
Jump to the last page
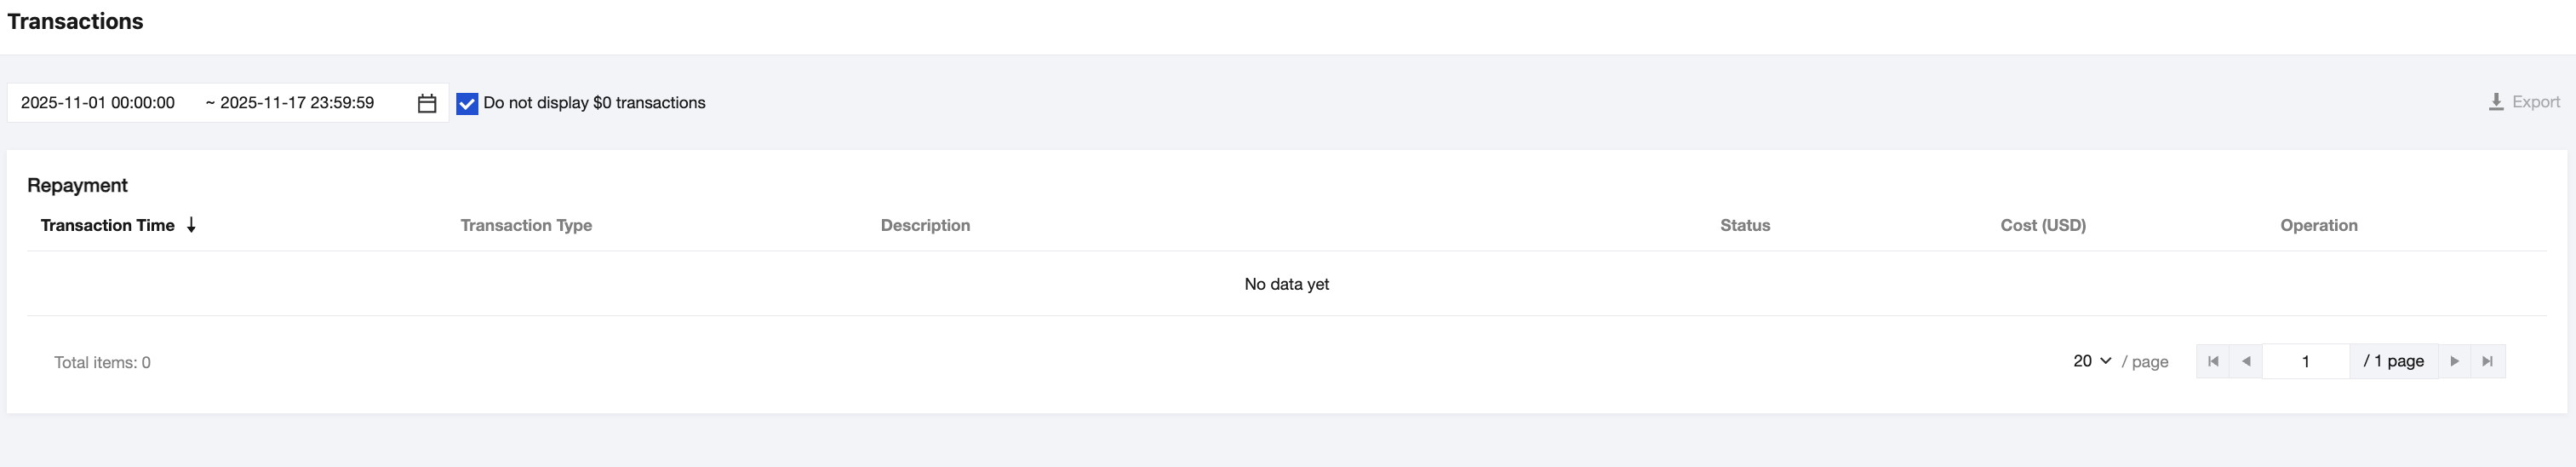point(2488,361)
